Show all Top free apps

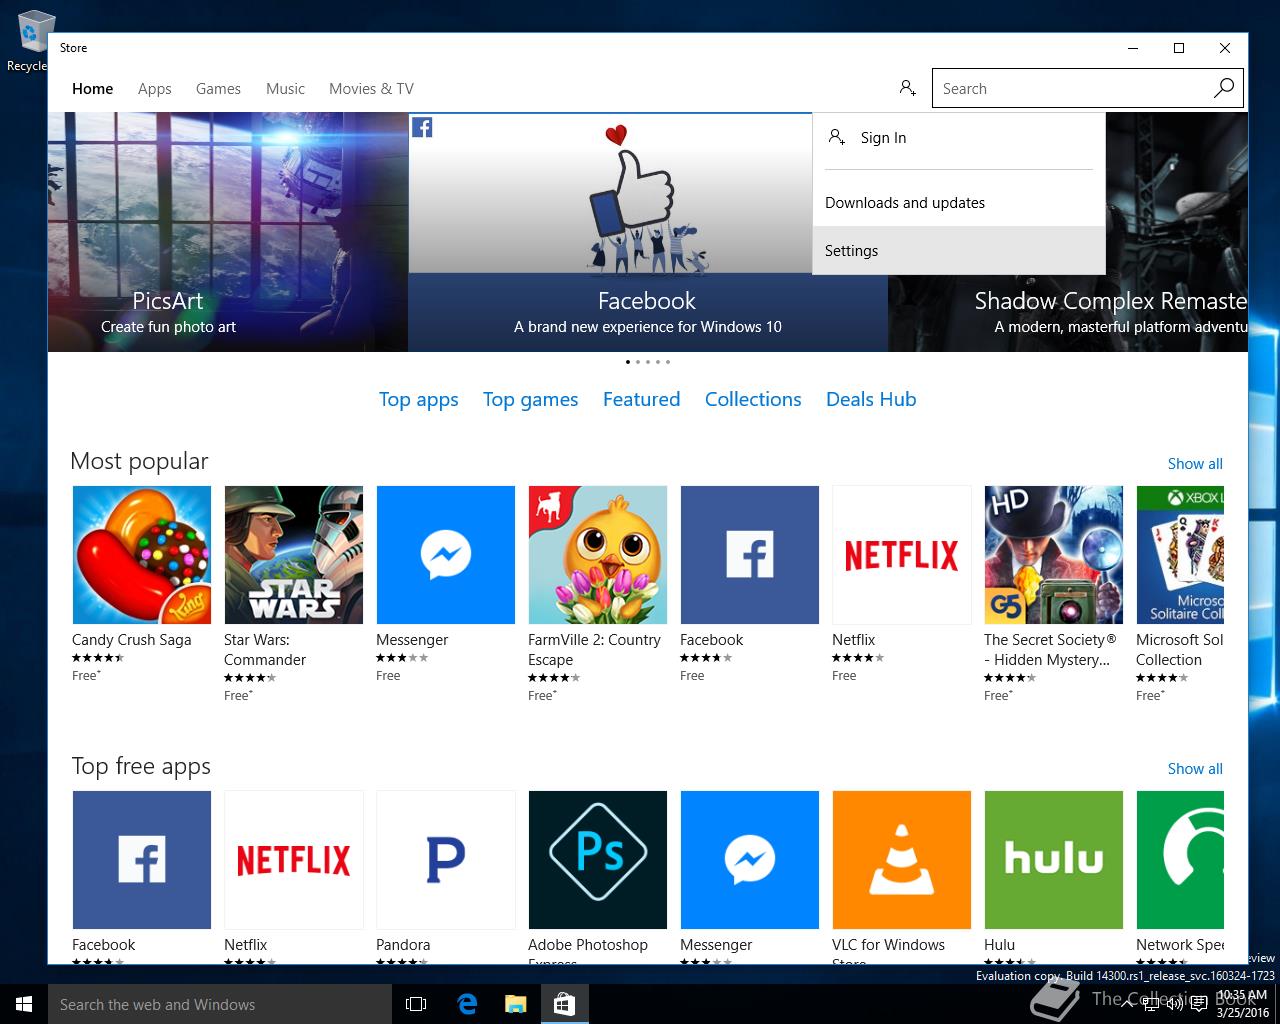click(x=1195, y=768)
